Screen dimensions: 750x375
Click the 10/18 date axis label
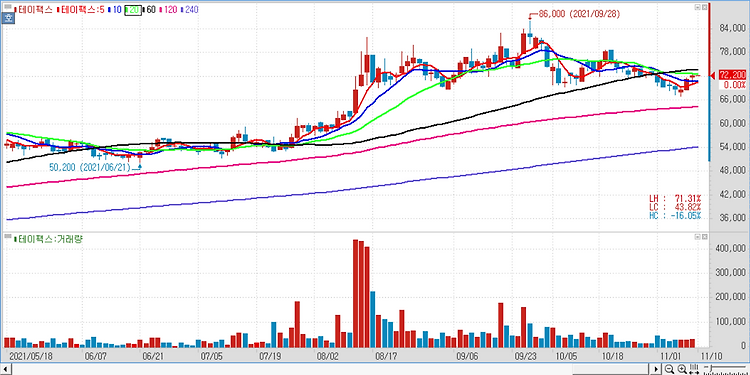pos(613,356)
